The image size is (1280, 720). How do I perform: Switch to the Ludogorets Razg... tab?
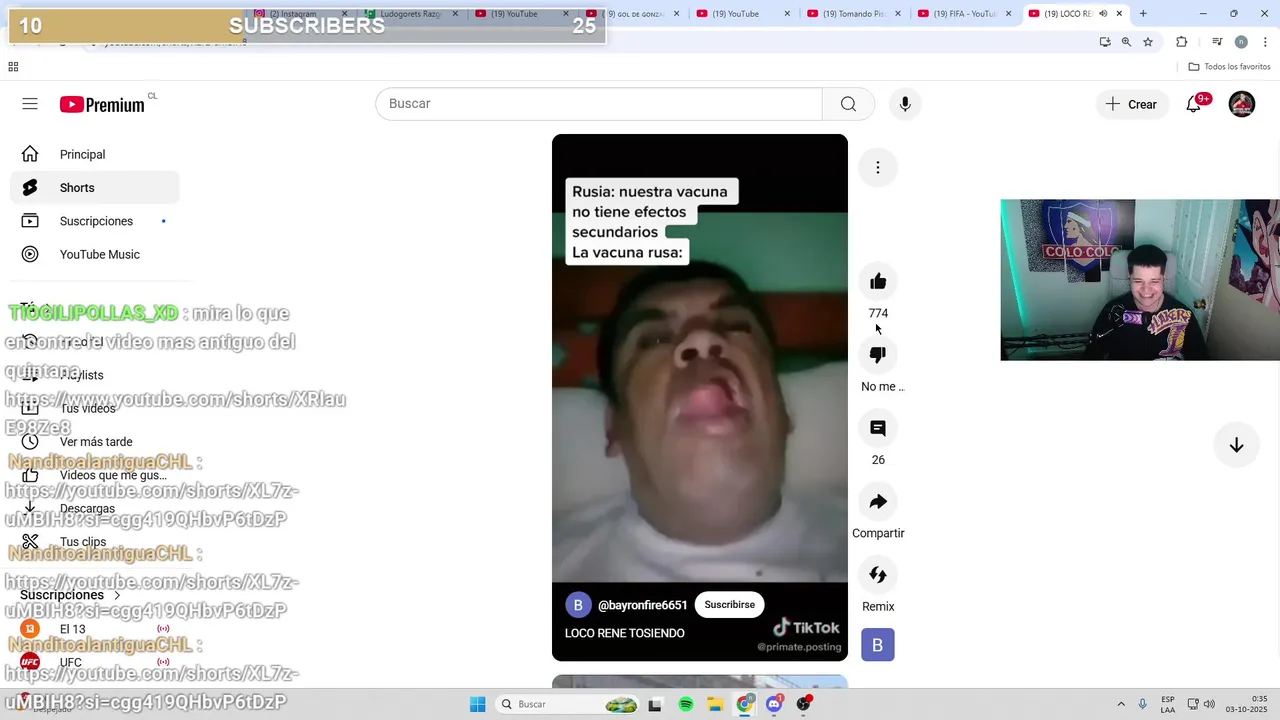coord(410,14)
